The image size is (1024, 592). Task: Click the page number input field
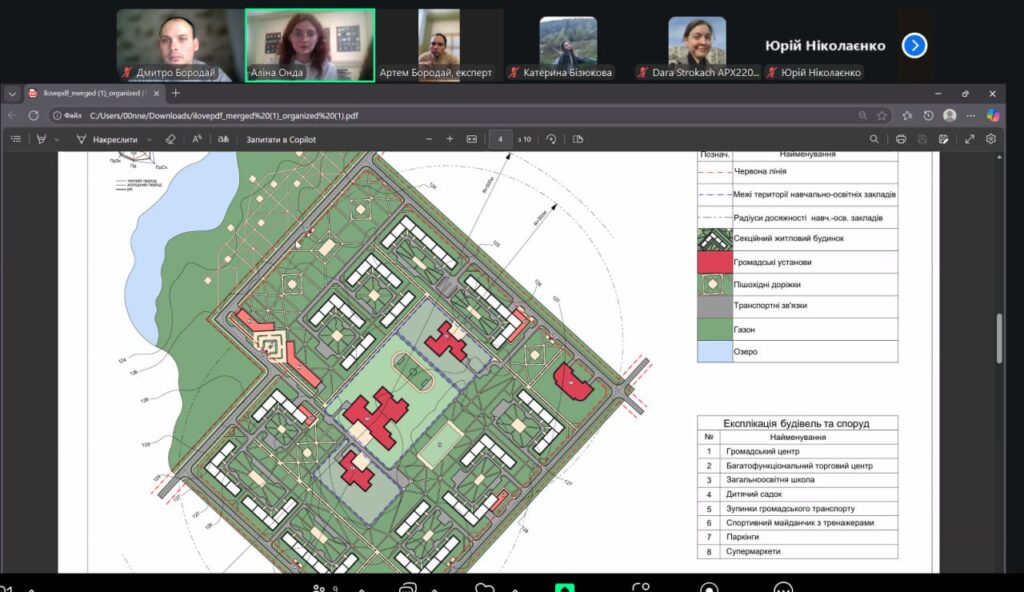click(x=500, y=139)
